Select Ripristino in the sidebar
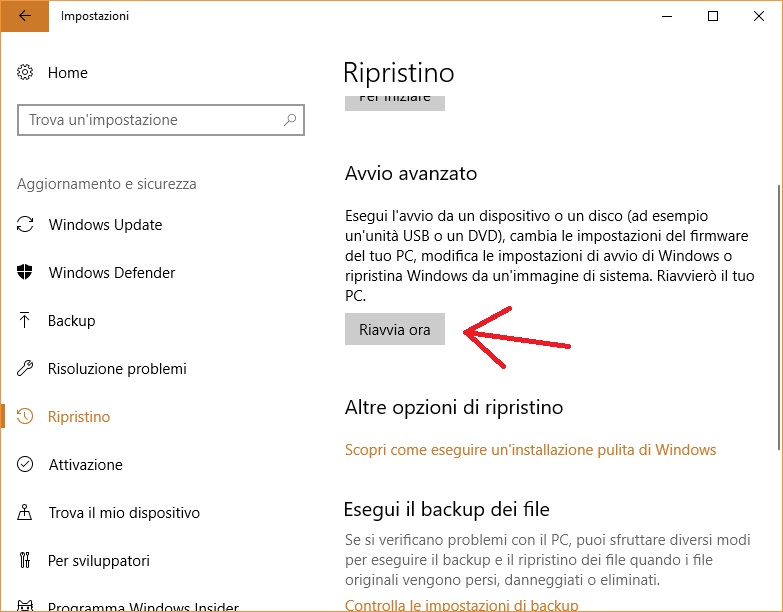 pyautogui.click(x=79, y=416)
